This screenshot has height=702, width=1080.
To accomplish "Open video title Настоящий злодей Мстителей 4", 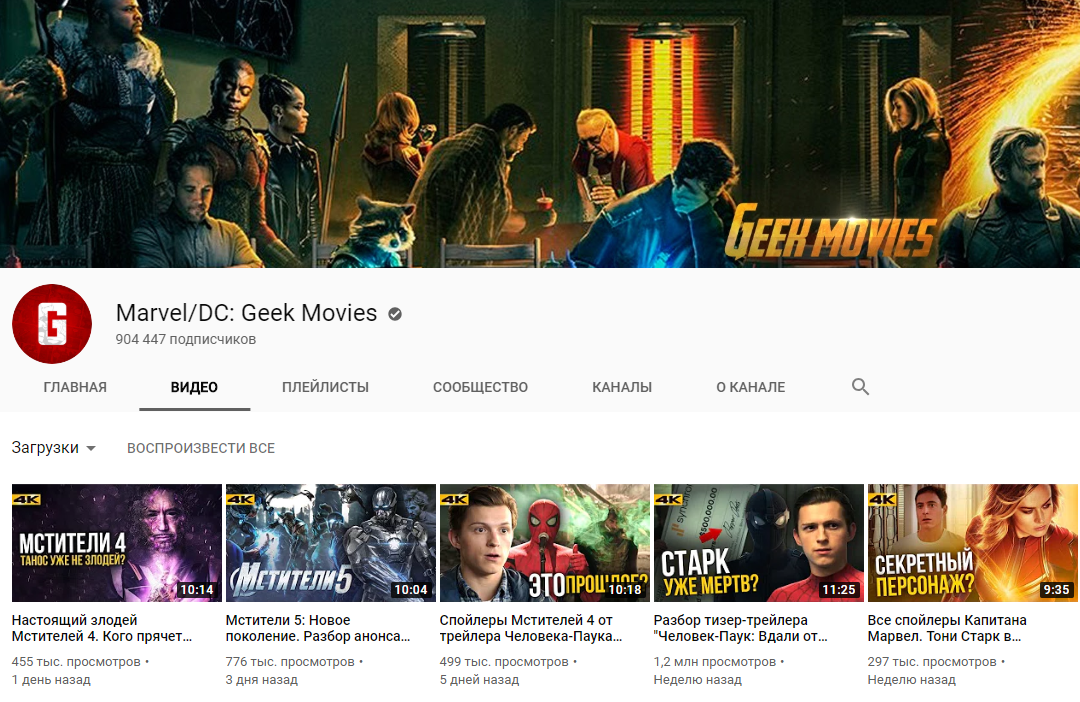I will point(102,628).
